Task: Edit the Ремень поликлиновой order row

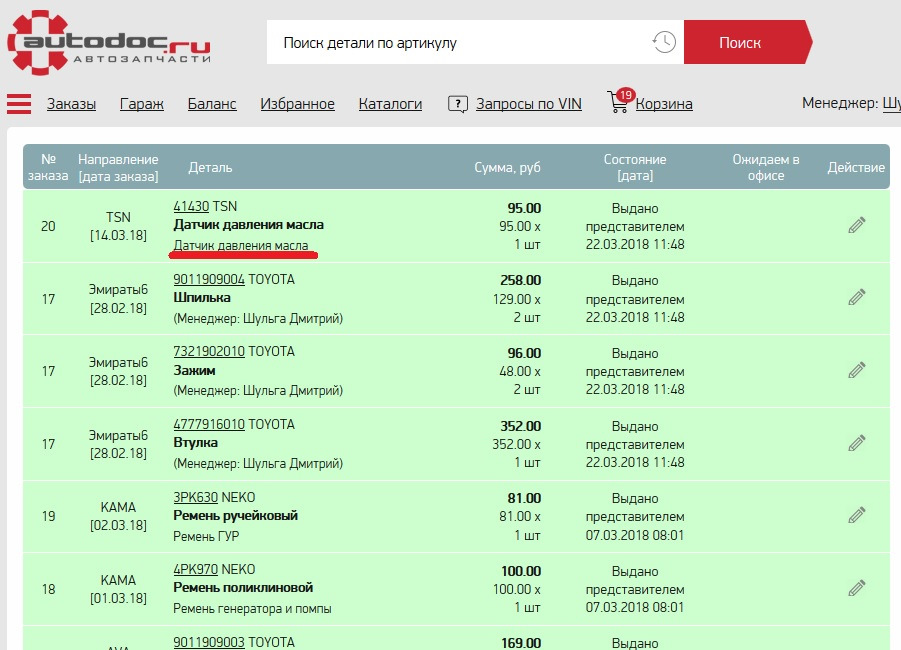Action: click(856, 589)
